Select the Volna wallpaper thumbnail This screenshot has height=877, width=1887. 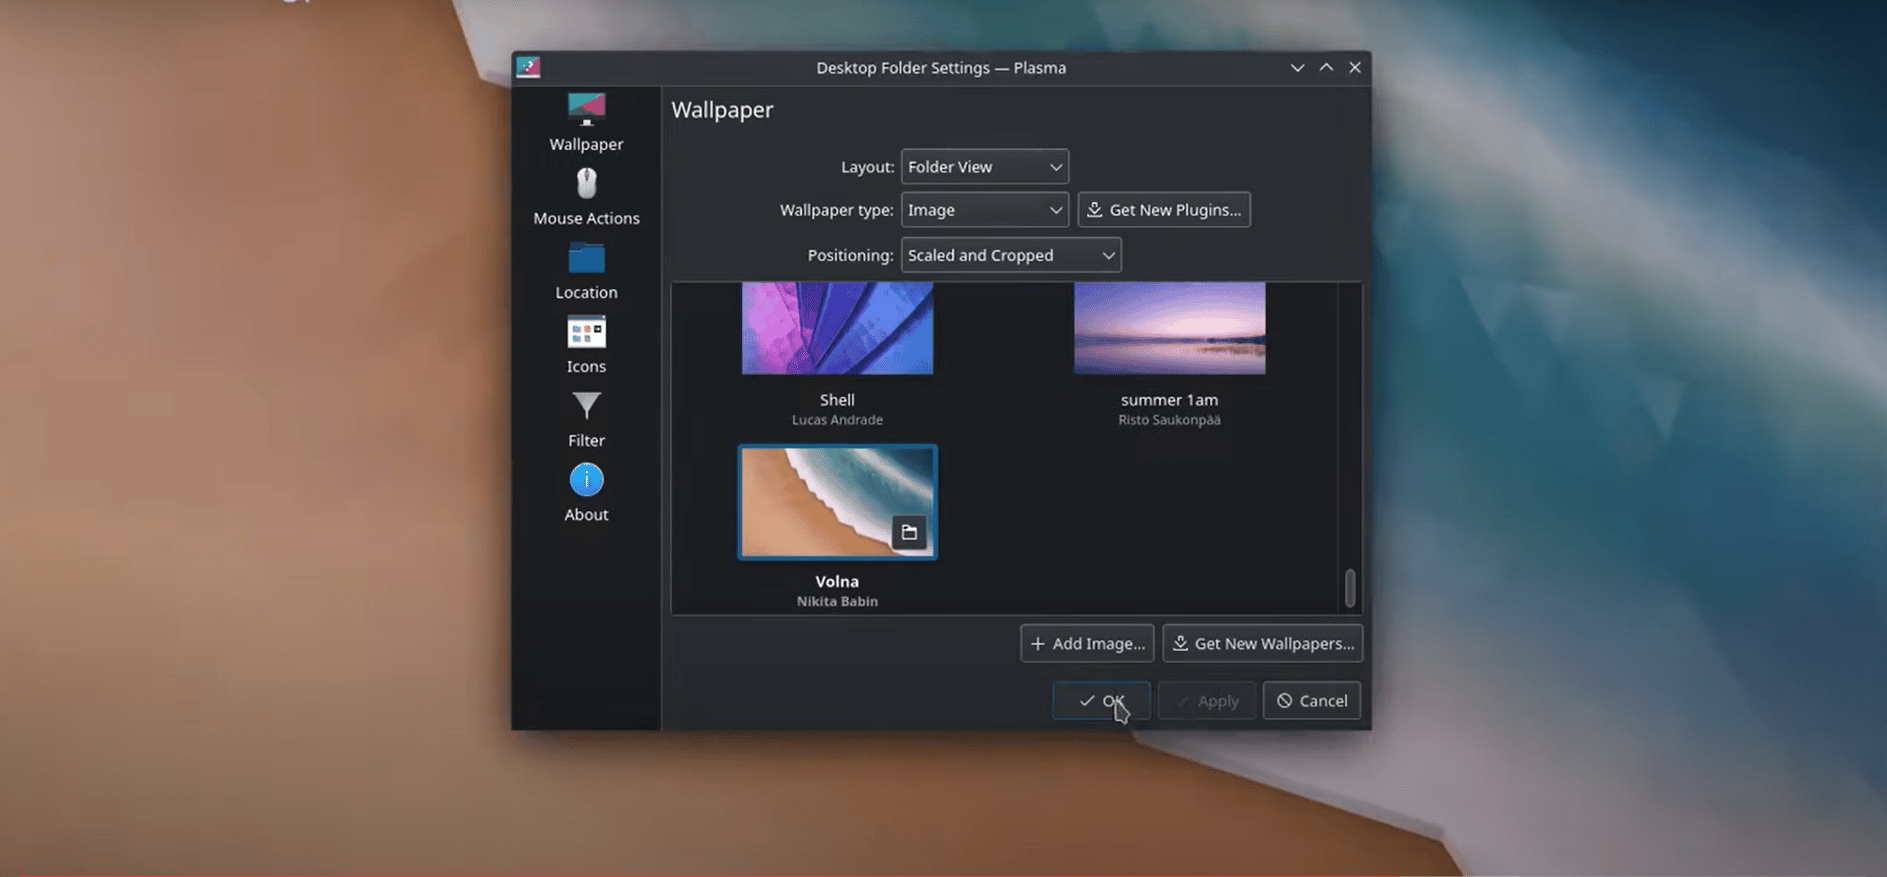coord(837,502)
